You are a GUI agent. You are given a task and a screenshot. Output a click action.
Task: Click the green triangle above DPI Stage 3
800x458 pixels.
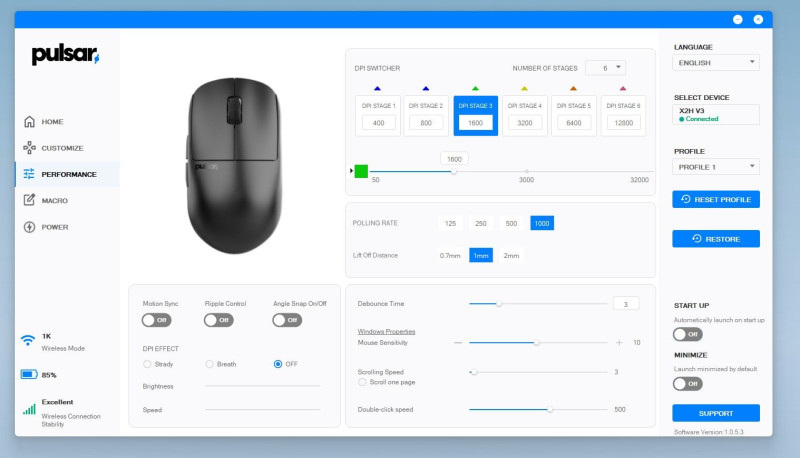[476, 89]
